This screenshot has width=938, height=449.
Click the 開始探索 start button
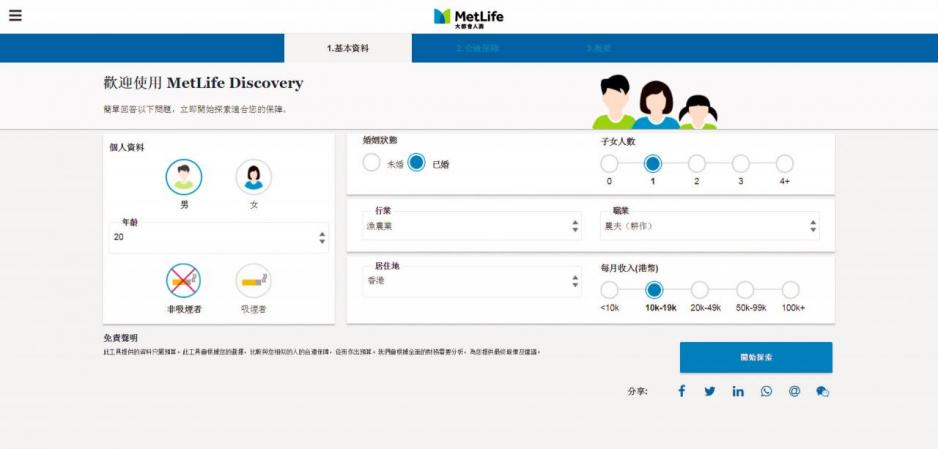pos(756,358)
